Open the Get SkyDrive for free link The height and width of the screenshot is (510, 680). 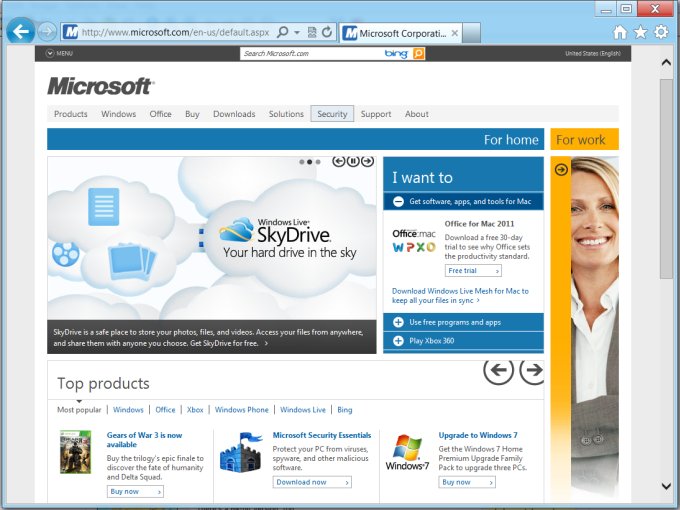[229, 343]
